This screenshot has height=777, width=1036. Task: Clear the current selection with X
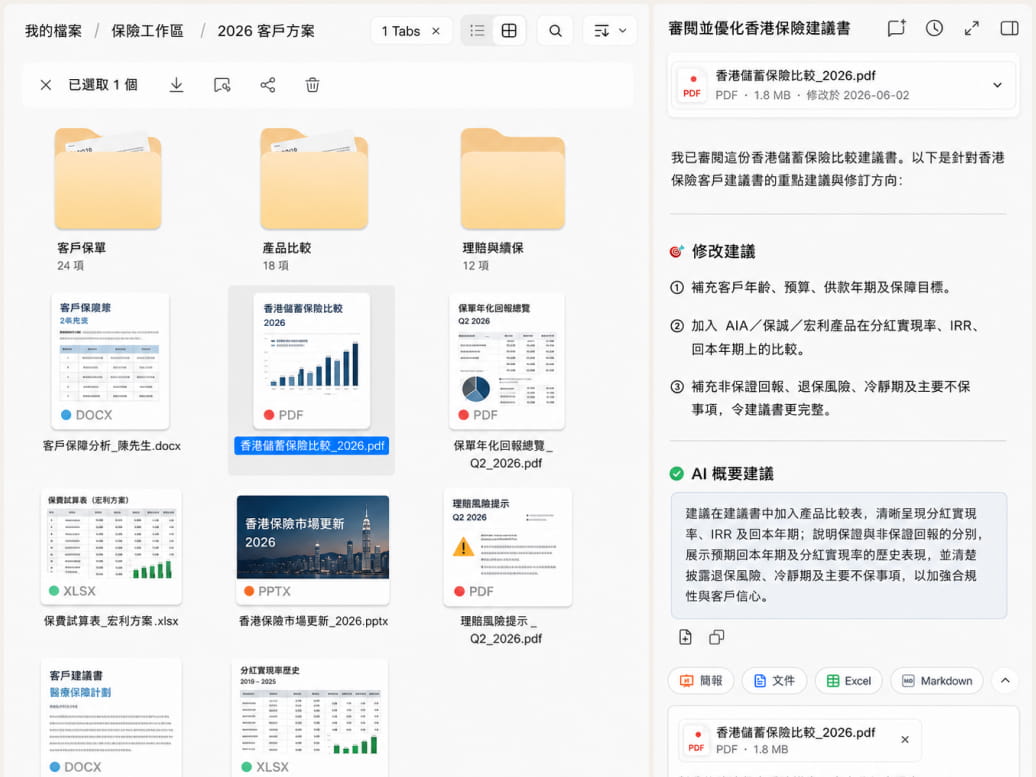coord(46,85)
